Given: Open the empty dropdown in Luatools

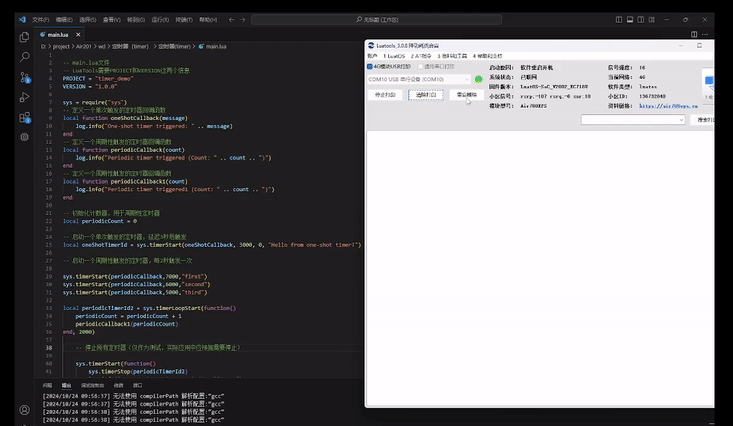Looking at the screenshot, I should [633, 120].
